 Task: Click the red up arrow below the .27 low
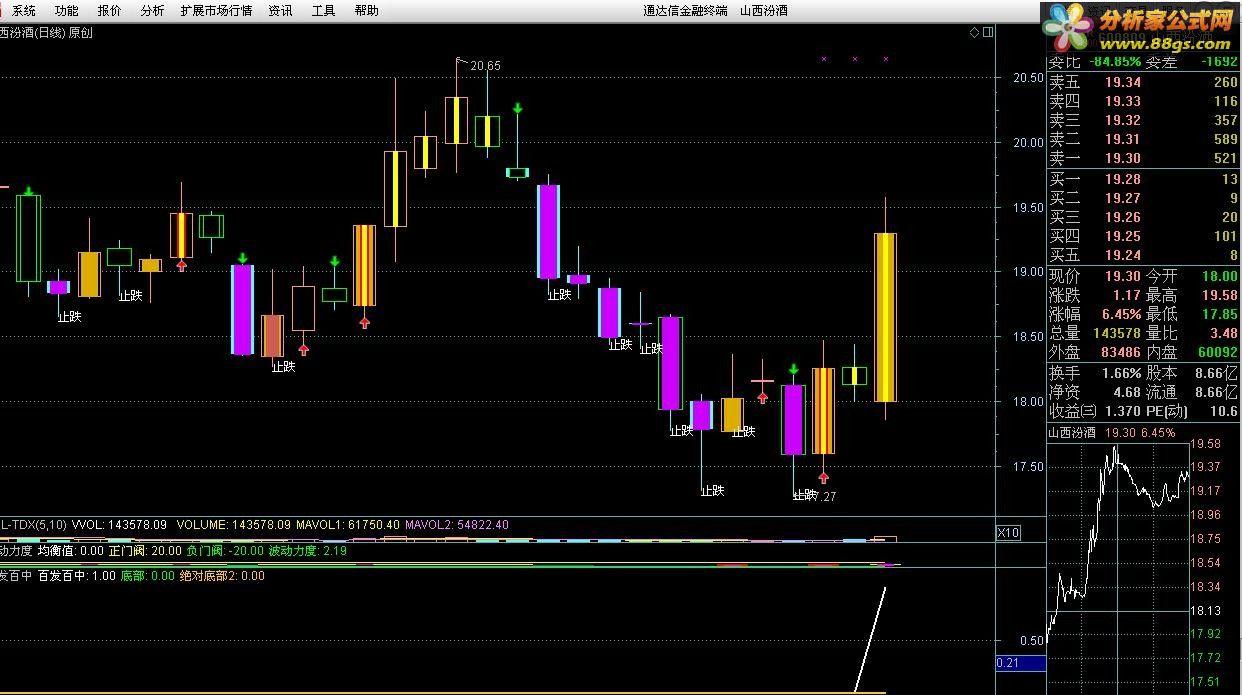tap(824, 477)
